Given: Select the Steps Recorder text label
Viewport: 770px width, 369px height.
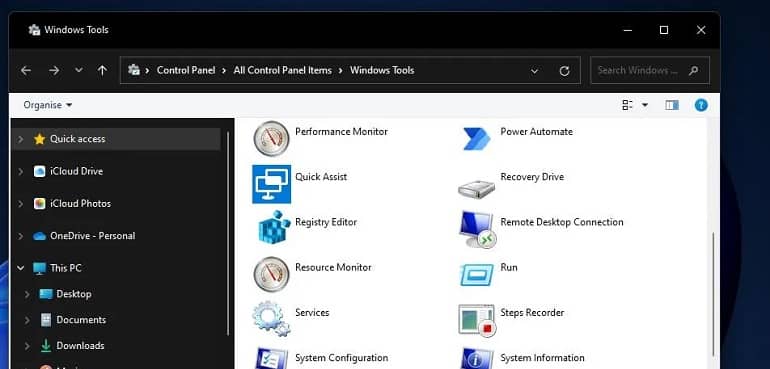Looking at the screenshot, I should [532, 312].
